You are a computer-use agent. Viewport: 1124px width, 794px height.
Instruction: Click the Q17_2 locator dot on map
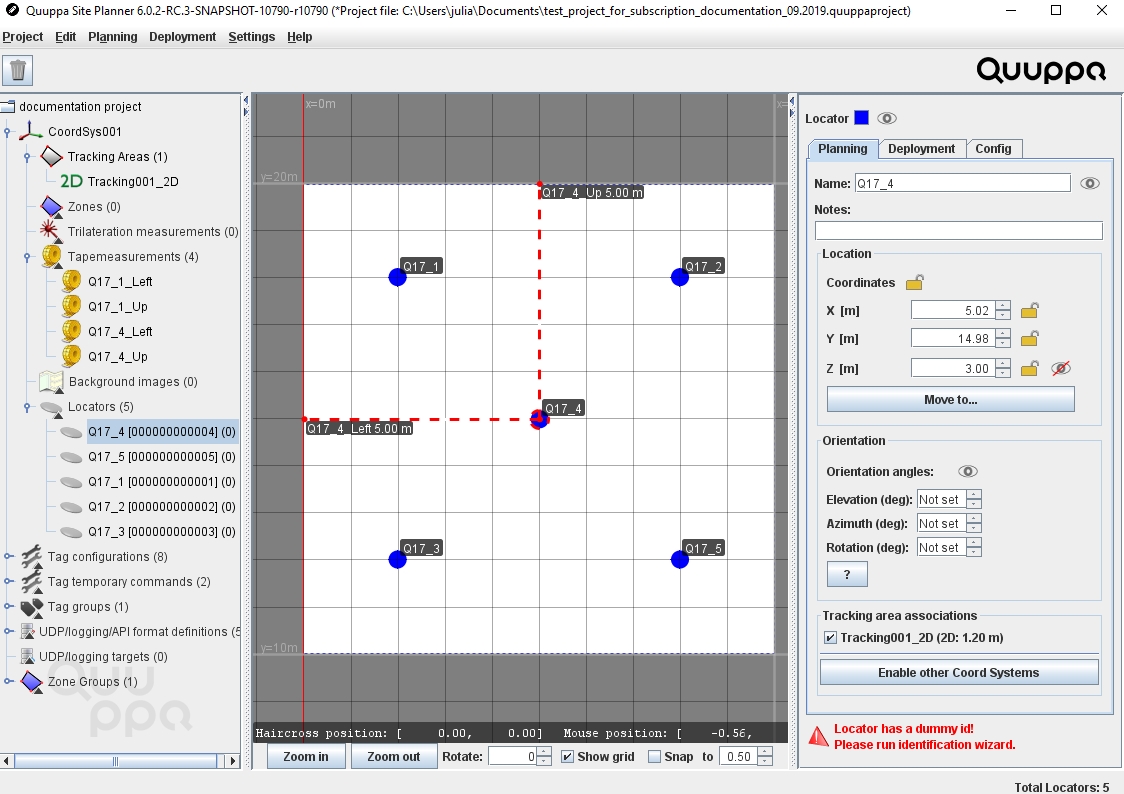tap(680, 277)
